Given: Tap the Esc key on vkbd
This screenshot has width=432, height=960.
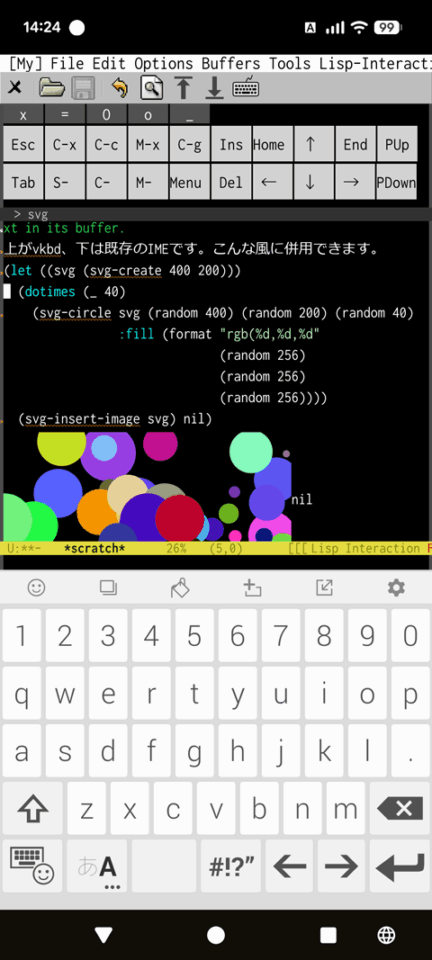Looking at the screenshot, I should click(23, 144).
